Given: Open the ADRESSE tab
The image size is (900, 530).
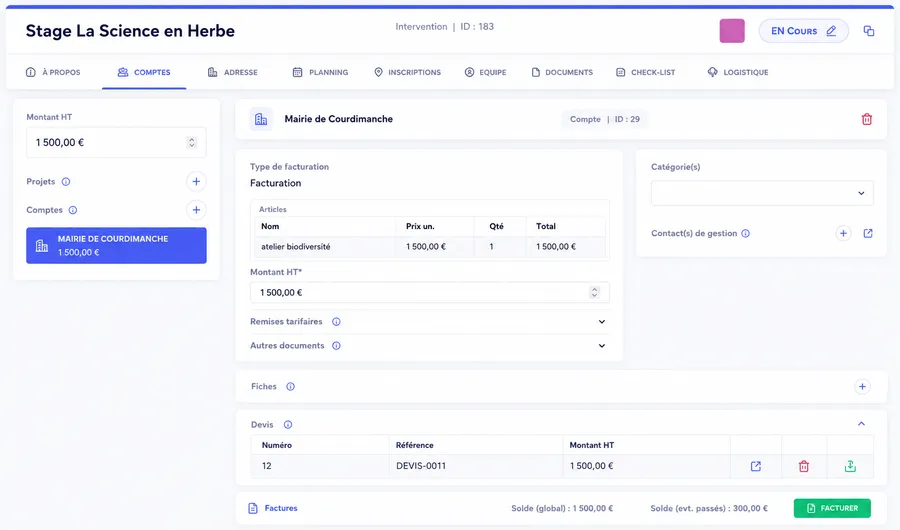Looking at the screenshot, I should point(232,72).
